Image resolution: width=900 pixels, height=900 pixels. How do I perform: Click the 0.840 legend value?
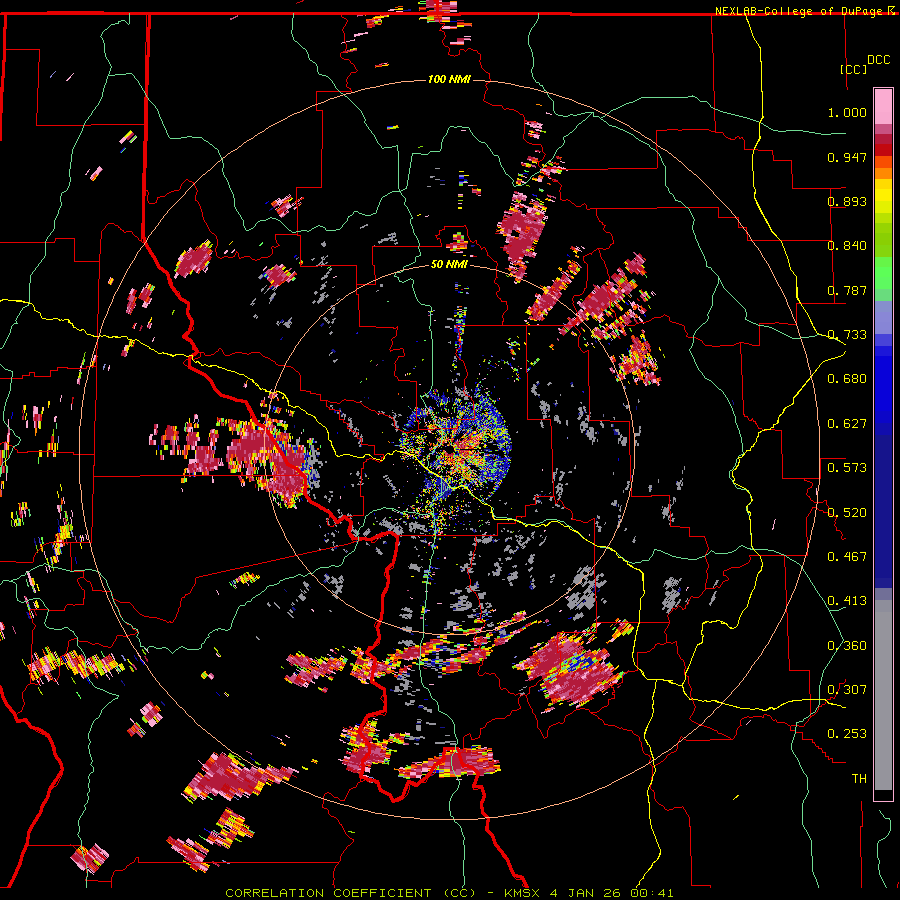point(847,246)
